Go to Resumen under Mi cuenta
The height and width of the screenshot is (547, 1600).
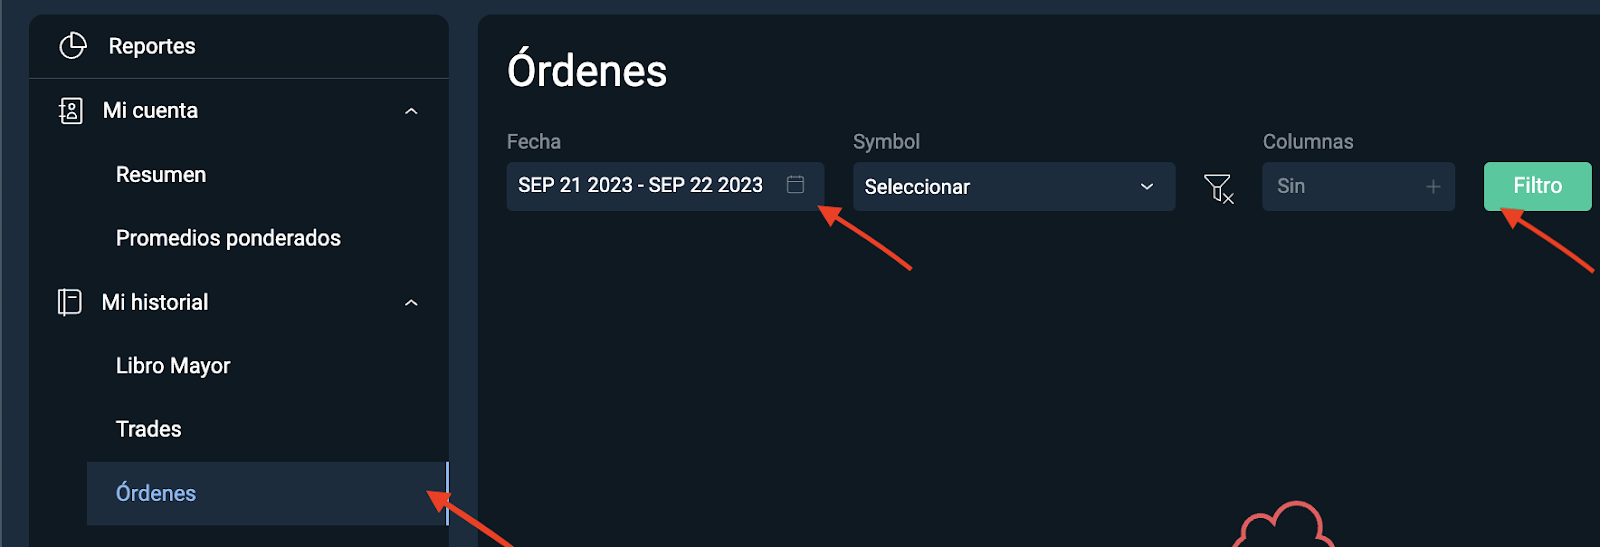tap(161, 175)
